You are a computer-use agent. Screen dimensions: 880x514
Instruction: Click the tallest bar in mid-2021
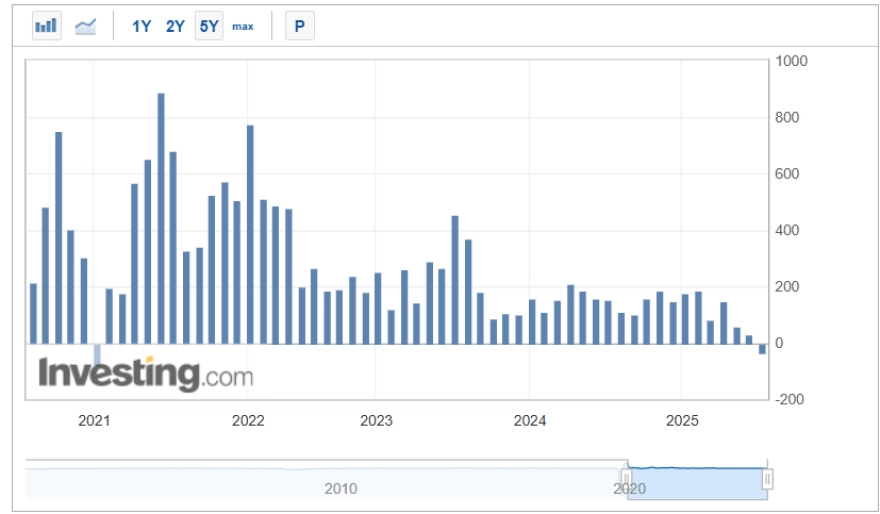tap(161, 218)
